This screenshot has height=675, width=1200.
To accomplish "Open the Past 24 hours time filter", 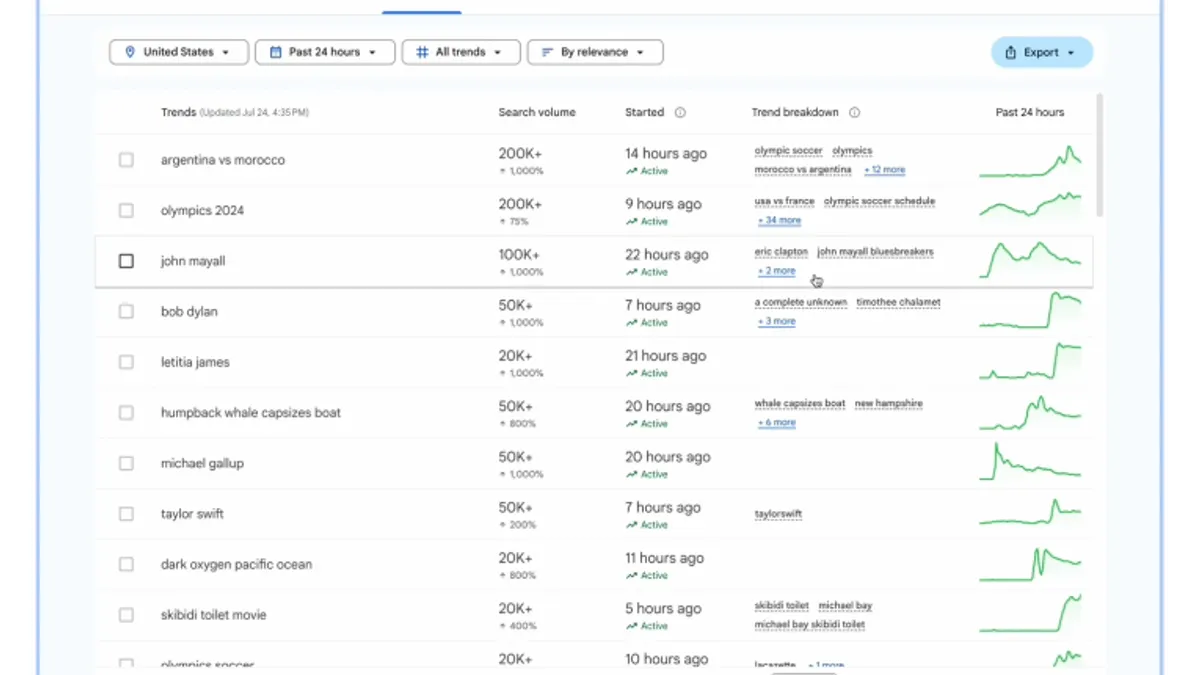I will point(325,52).
